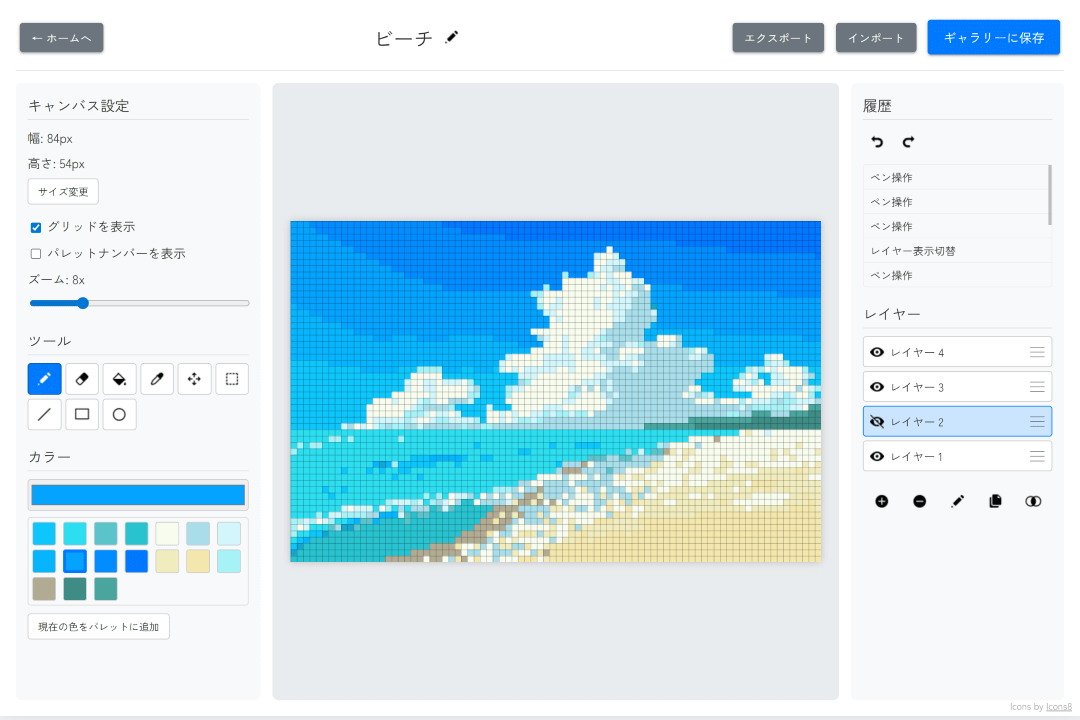Viewport: 1080px width, 720px height.
Task: Select the Line tool
Action: pos(44,414)
